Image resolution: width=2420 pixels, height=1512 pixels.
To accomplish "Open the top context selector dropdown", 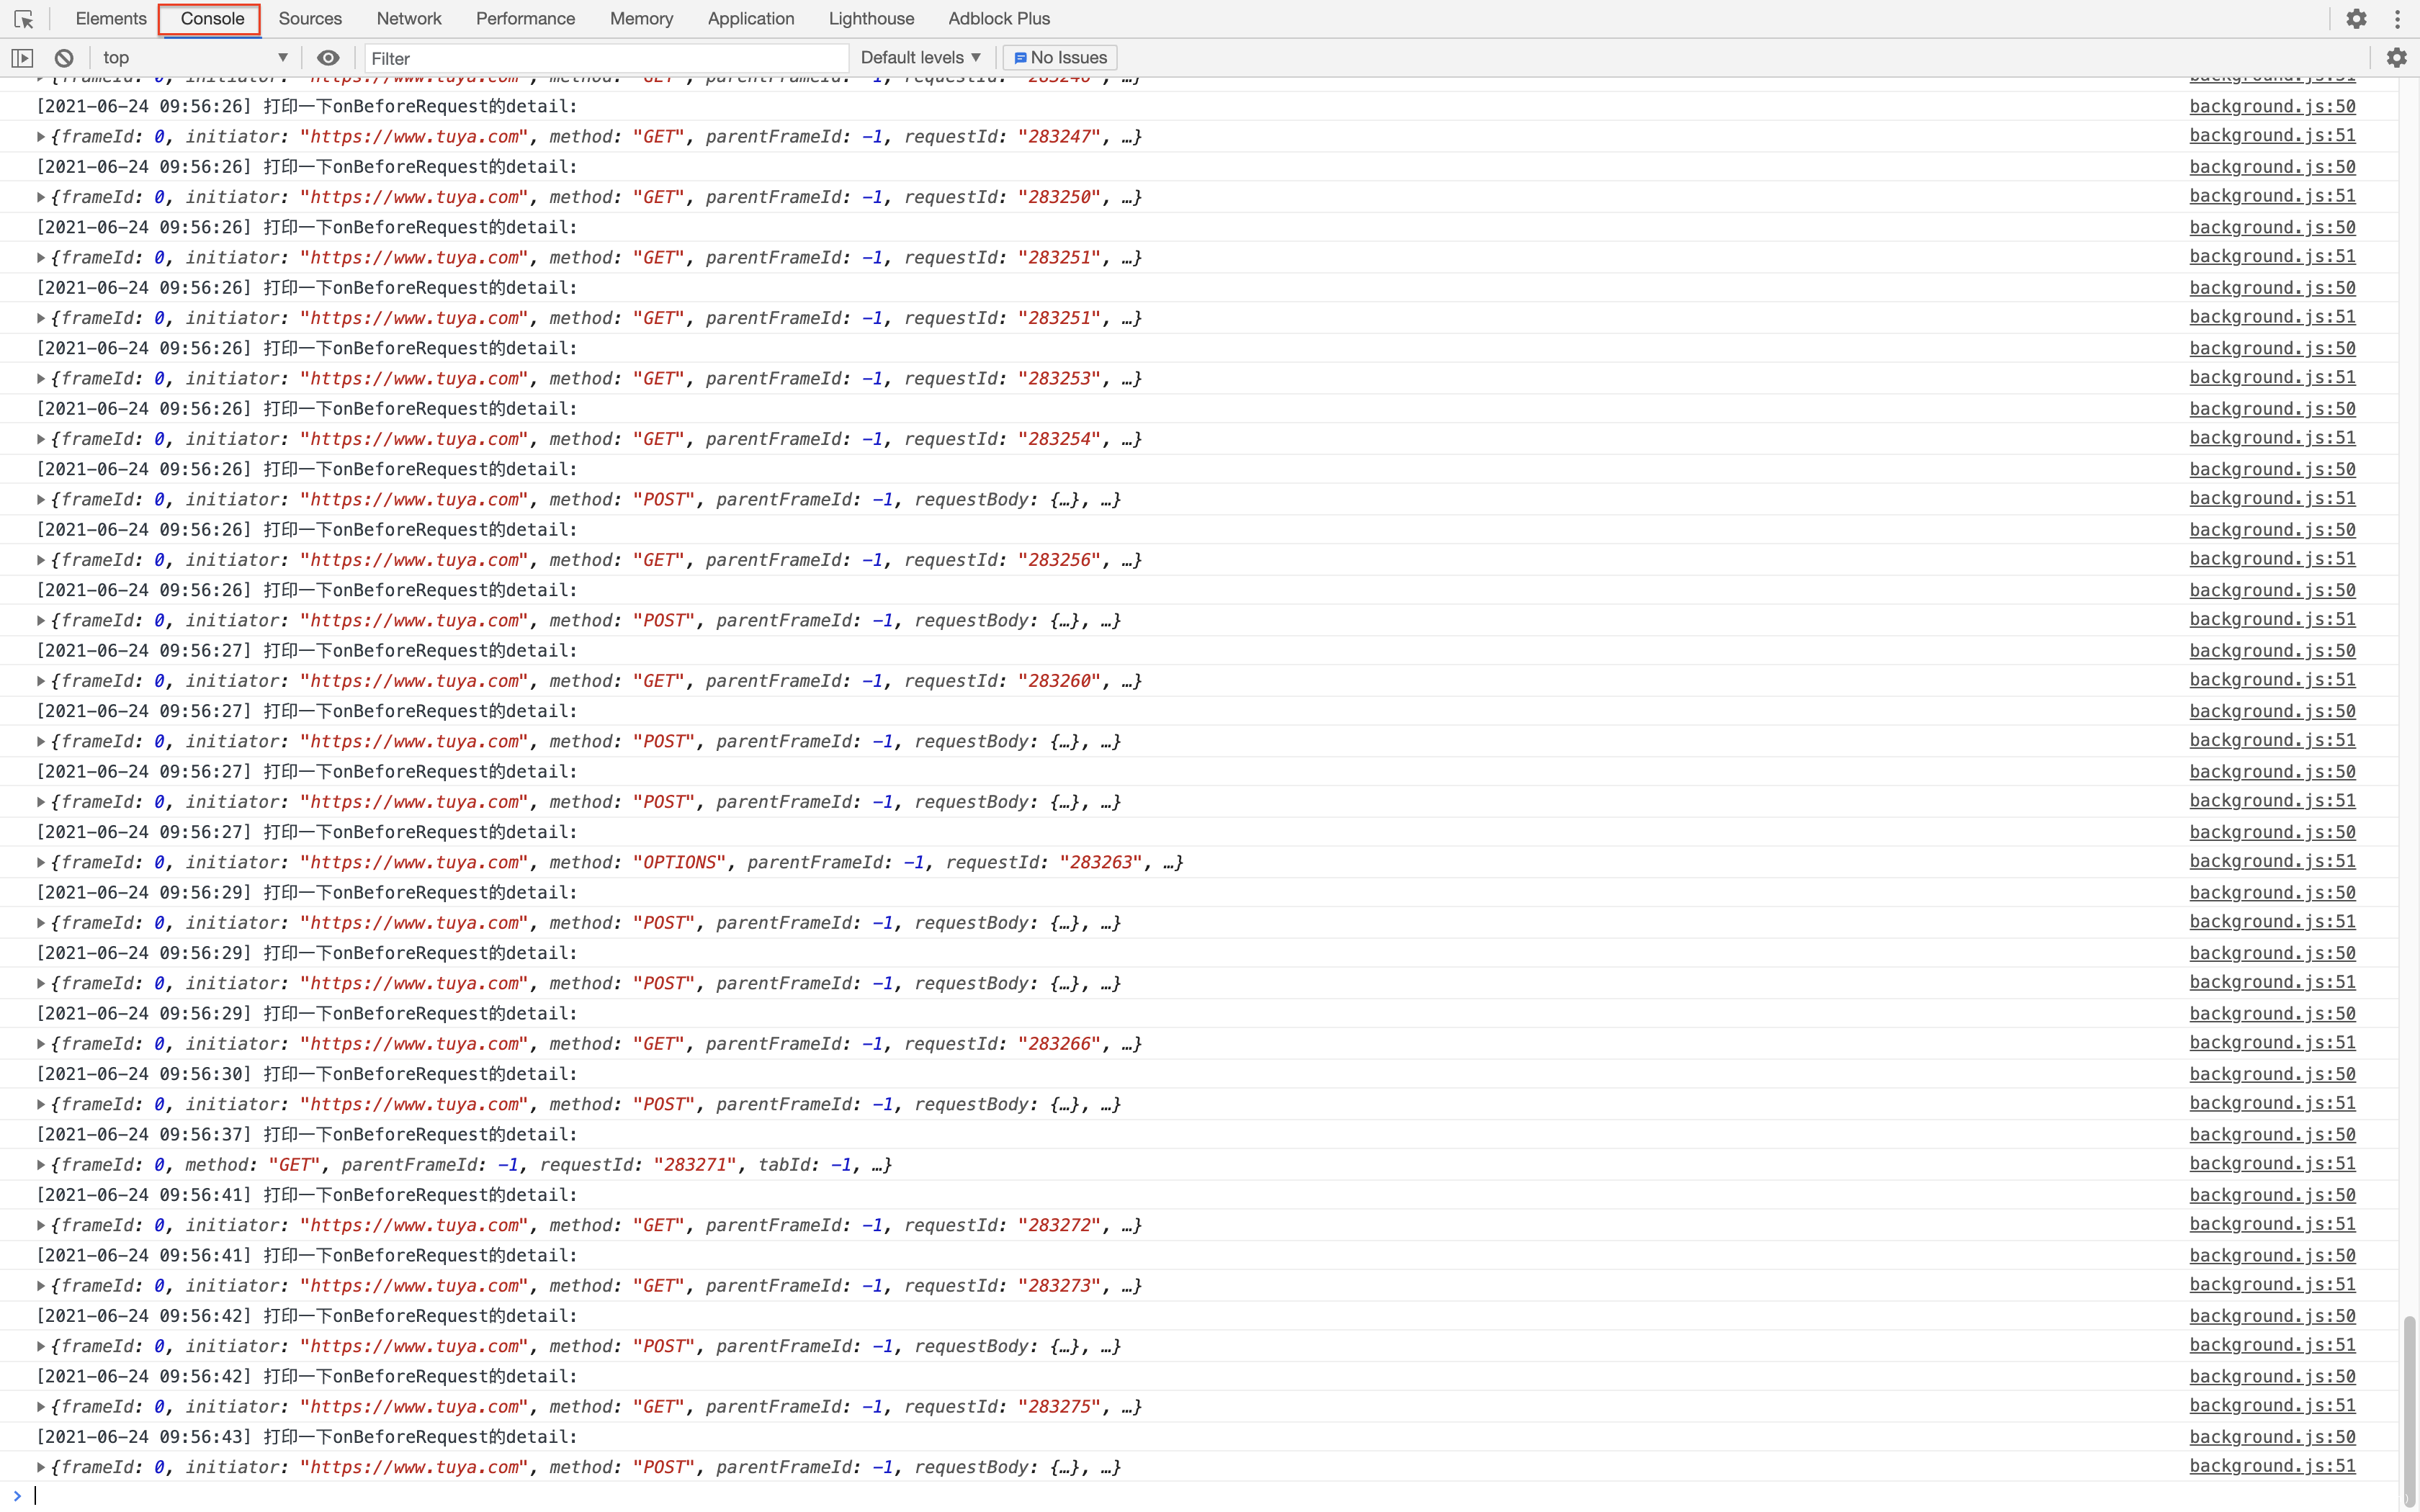I will pyautogui.click(x=195, y=58).
